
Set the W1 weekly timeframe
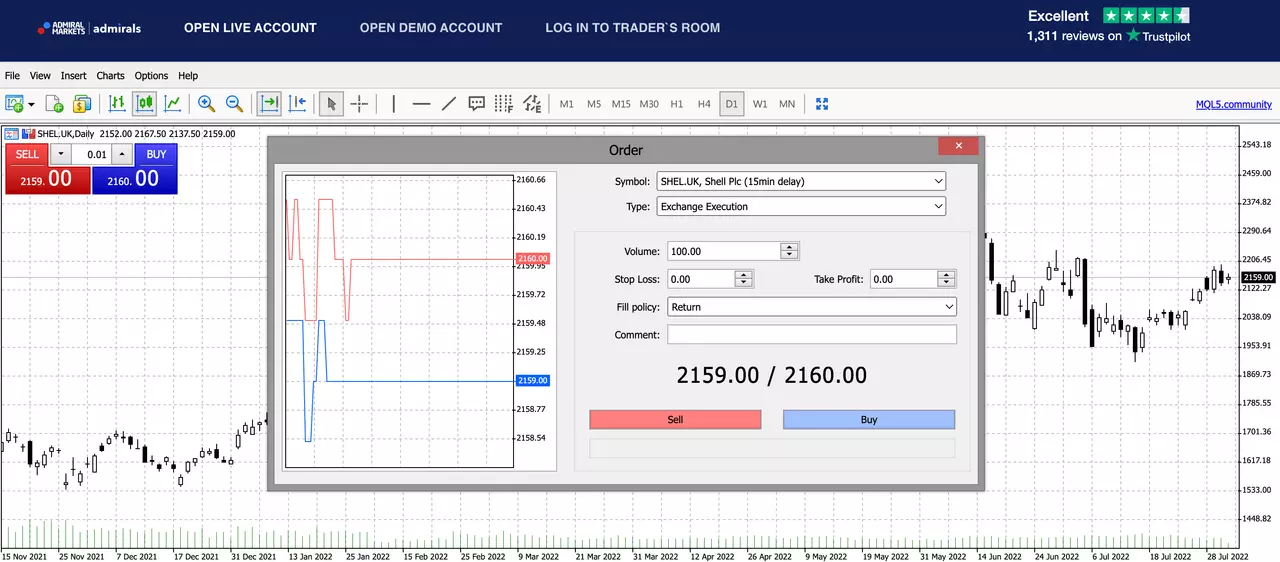pos(760,104)
